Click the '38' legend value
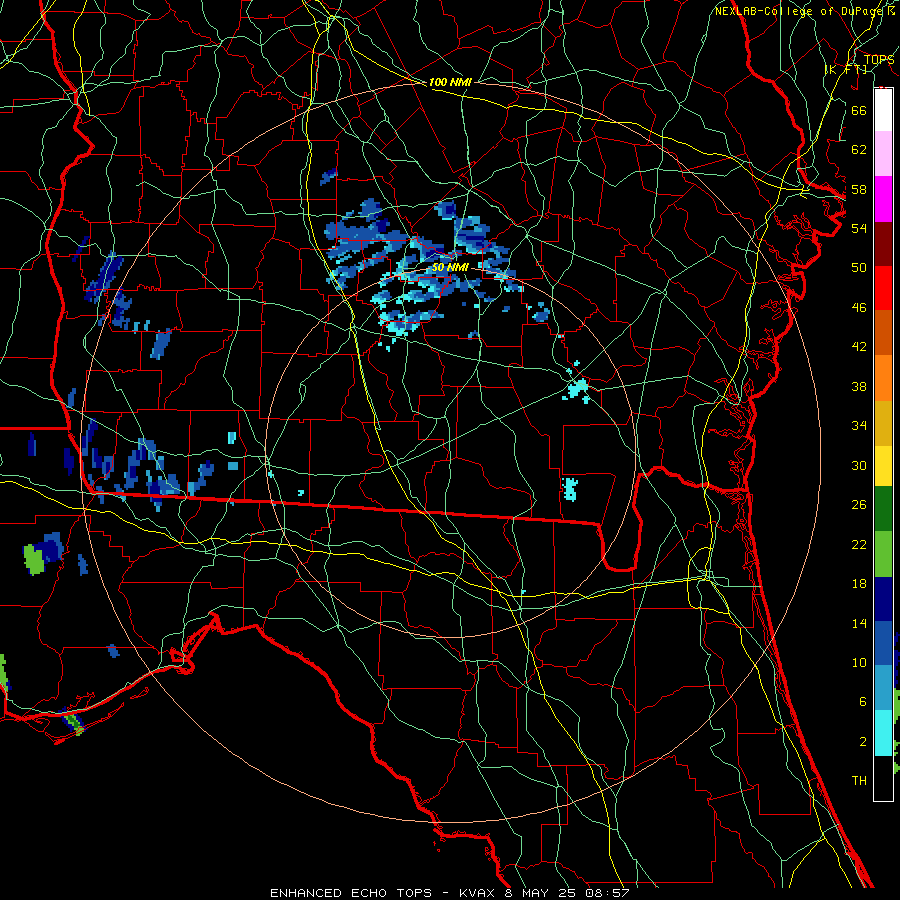This screenshot has height=900, width=900. [859, 386]
